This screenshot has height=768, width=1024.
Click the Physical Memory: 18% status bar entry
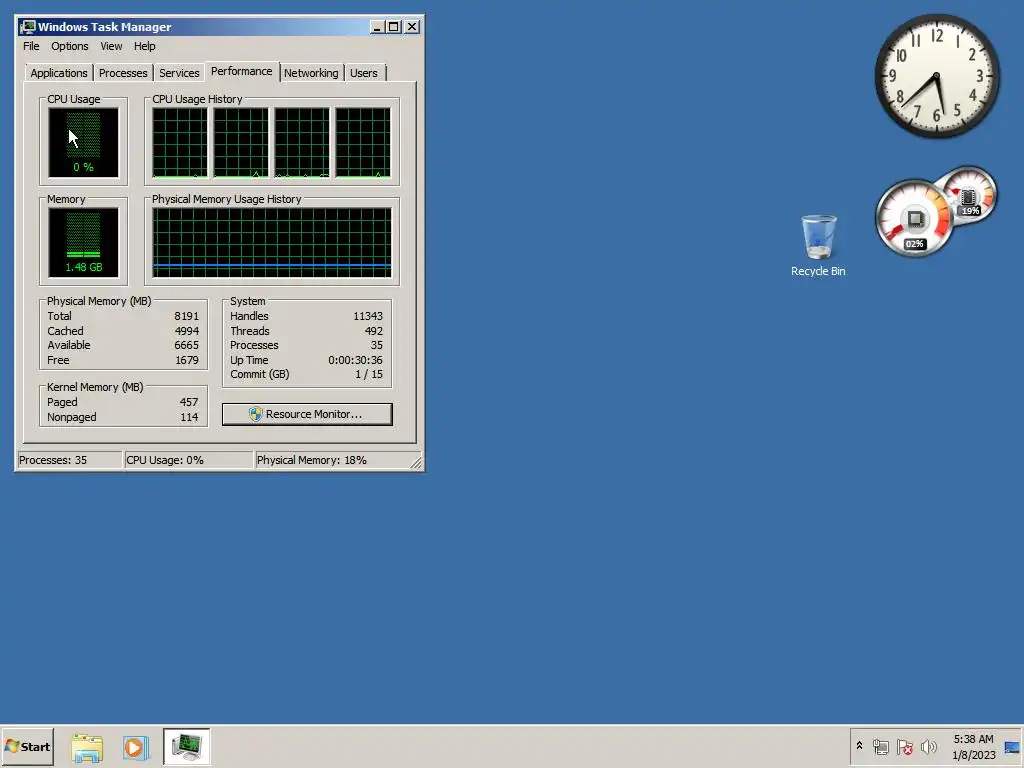[332, 460]
